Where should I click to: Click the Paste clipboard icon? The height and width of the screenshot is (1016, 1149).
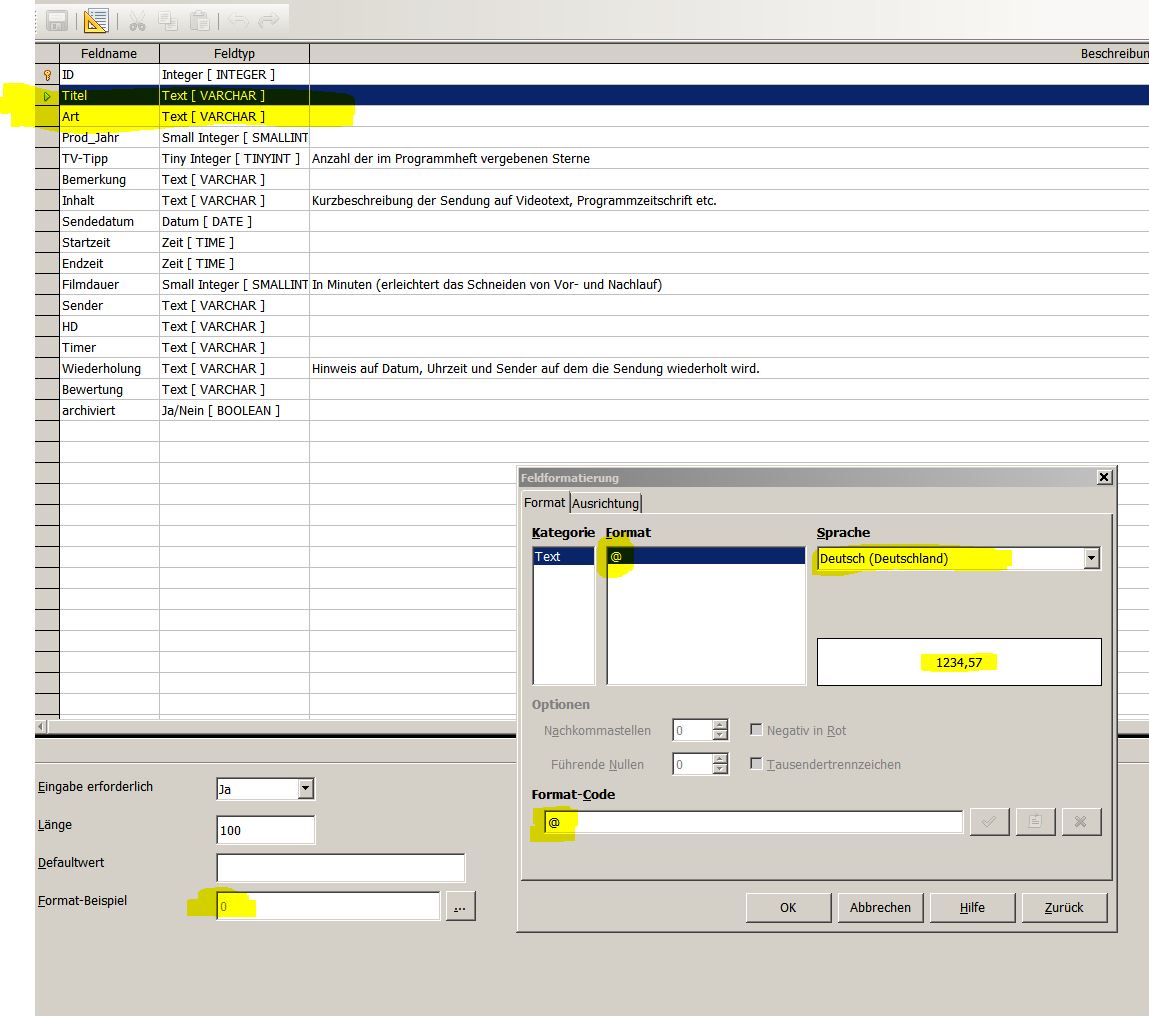tap(199, 21)
